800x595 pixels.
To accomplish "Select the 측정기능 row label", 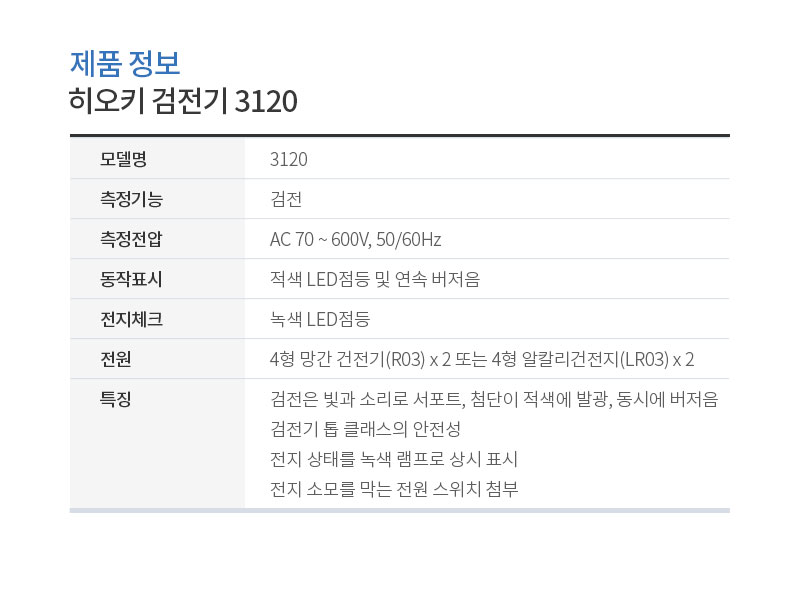I will pyautogui.click(x=131, y=199).
